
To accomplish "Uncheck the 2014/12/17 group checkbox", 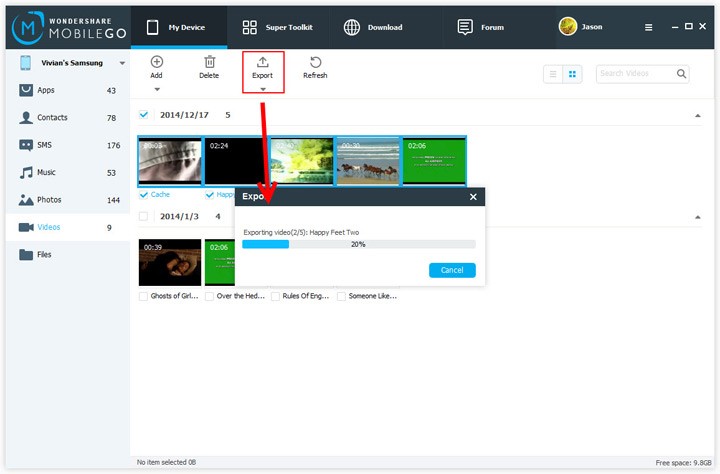I will (144, 115).
